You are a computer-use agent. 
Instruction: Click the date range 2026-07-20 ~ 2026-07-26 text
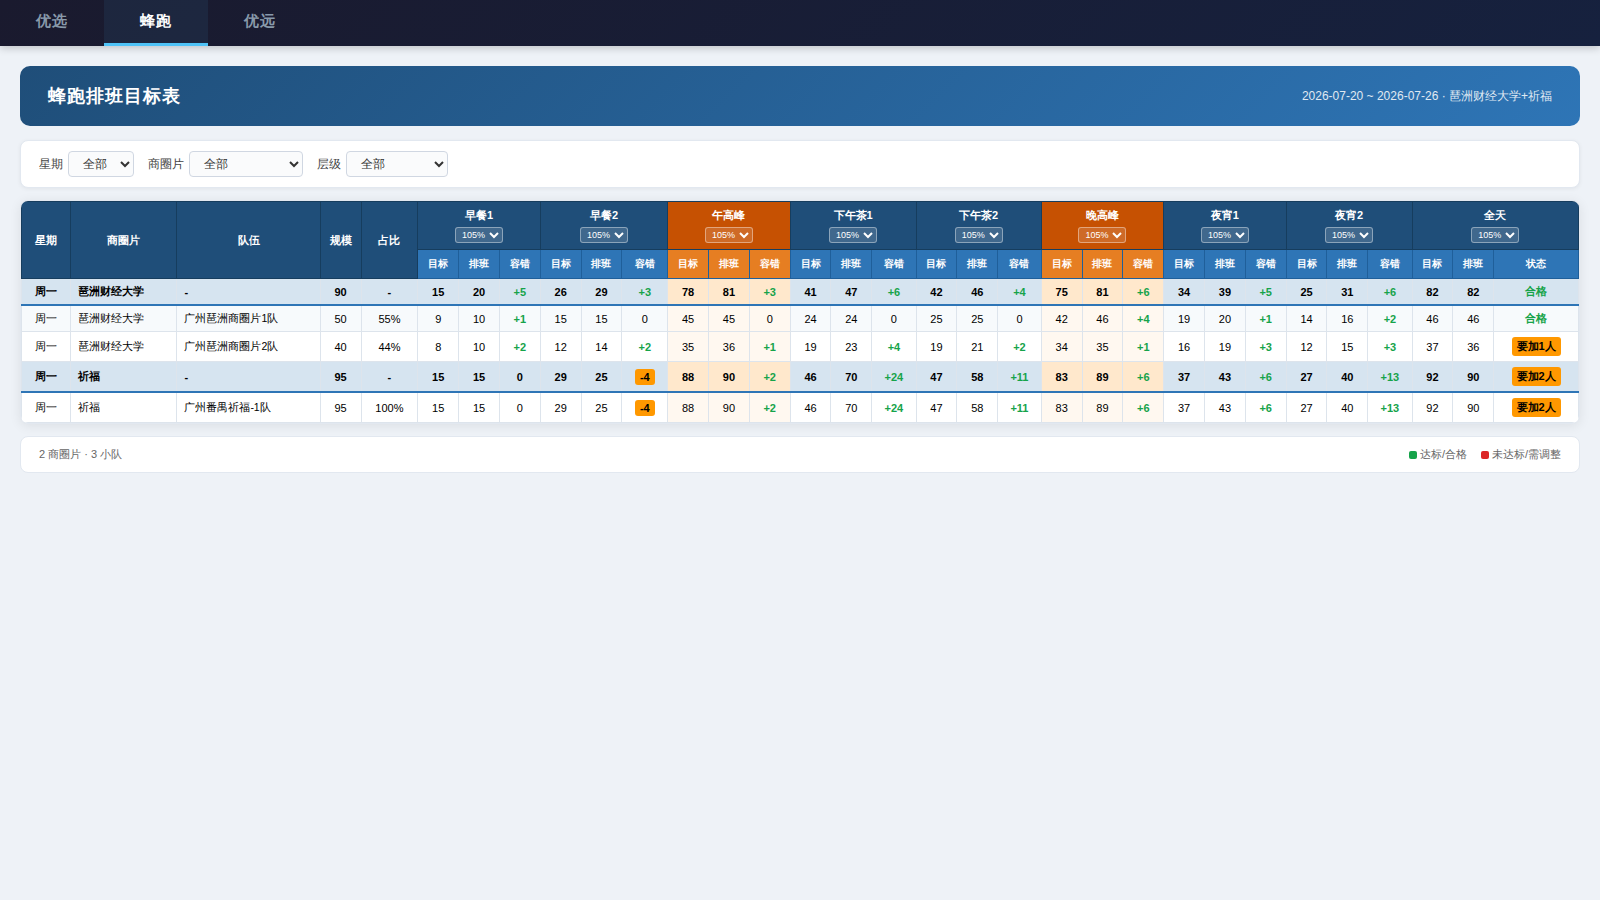[x=1369, y=96]
